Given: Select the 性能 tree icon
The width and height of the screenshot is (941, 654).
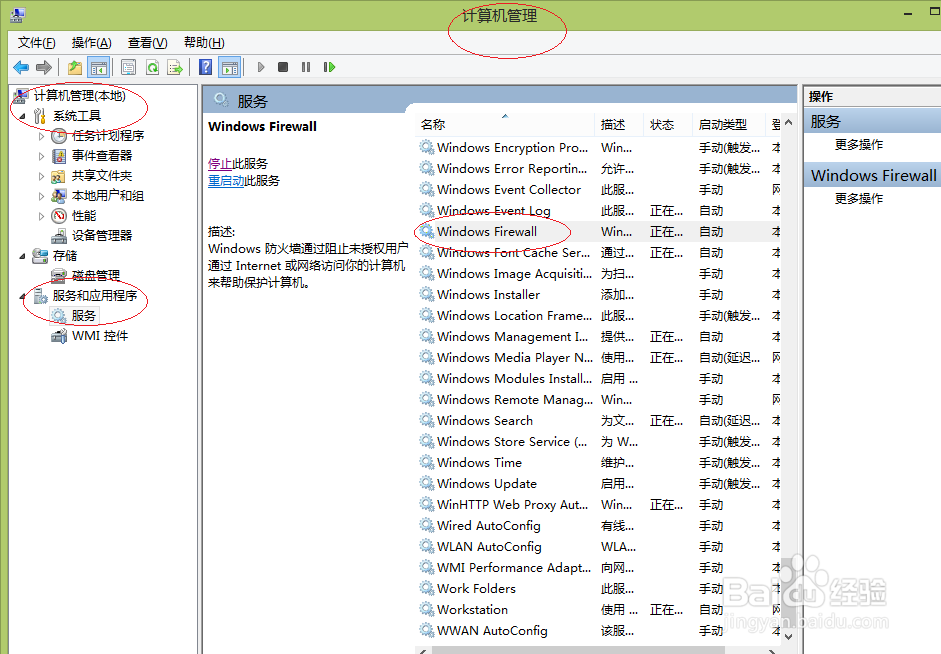Looking at the screenshot, I should (59, 215).
